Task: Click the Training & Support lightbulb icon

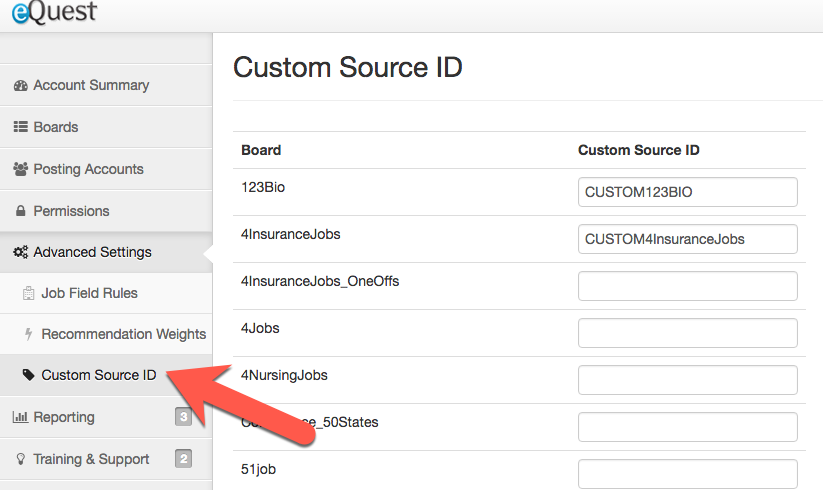Action: tap(20, 459)
